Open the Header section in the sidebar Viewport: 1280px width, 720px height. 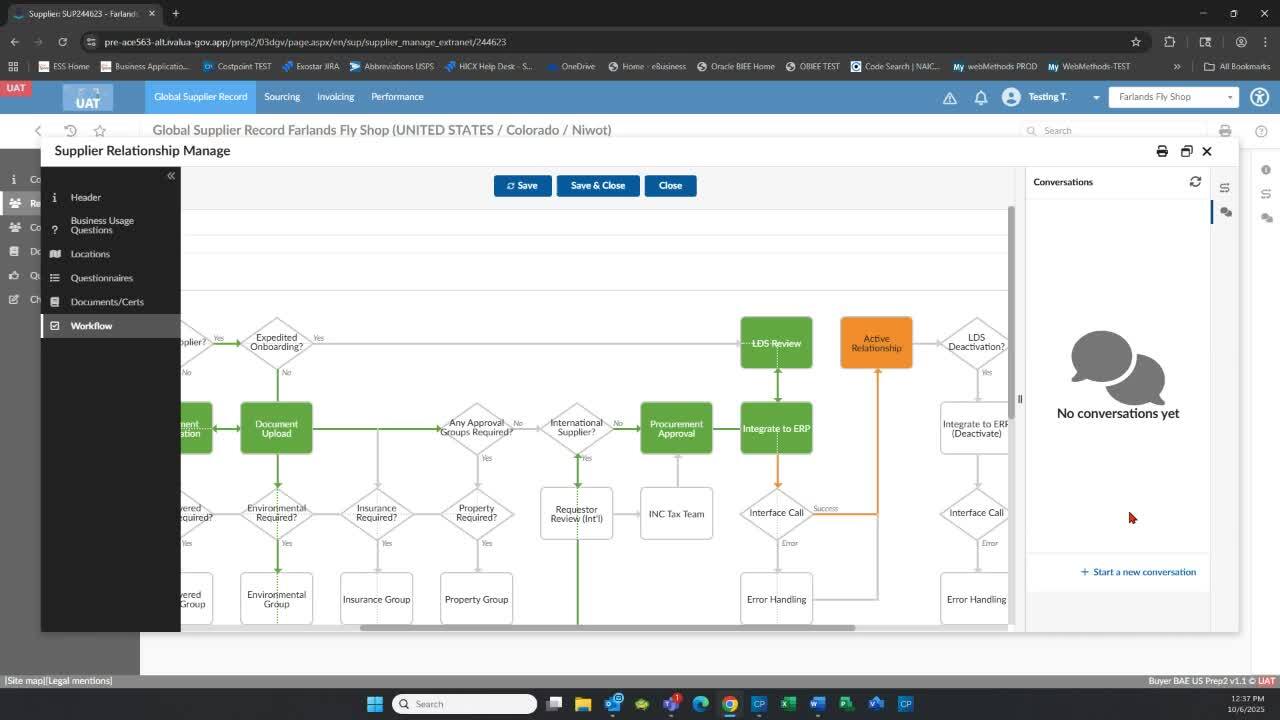(x=86, y=197)
